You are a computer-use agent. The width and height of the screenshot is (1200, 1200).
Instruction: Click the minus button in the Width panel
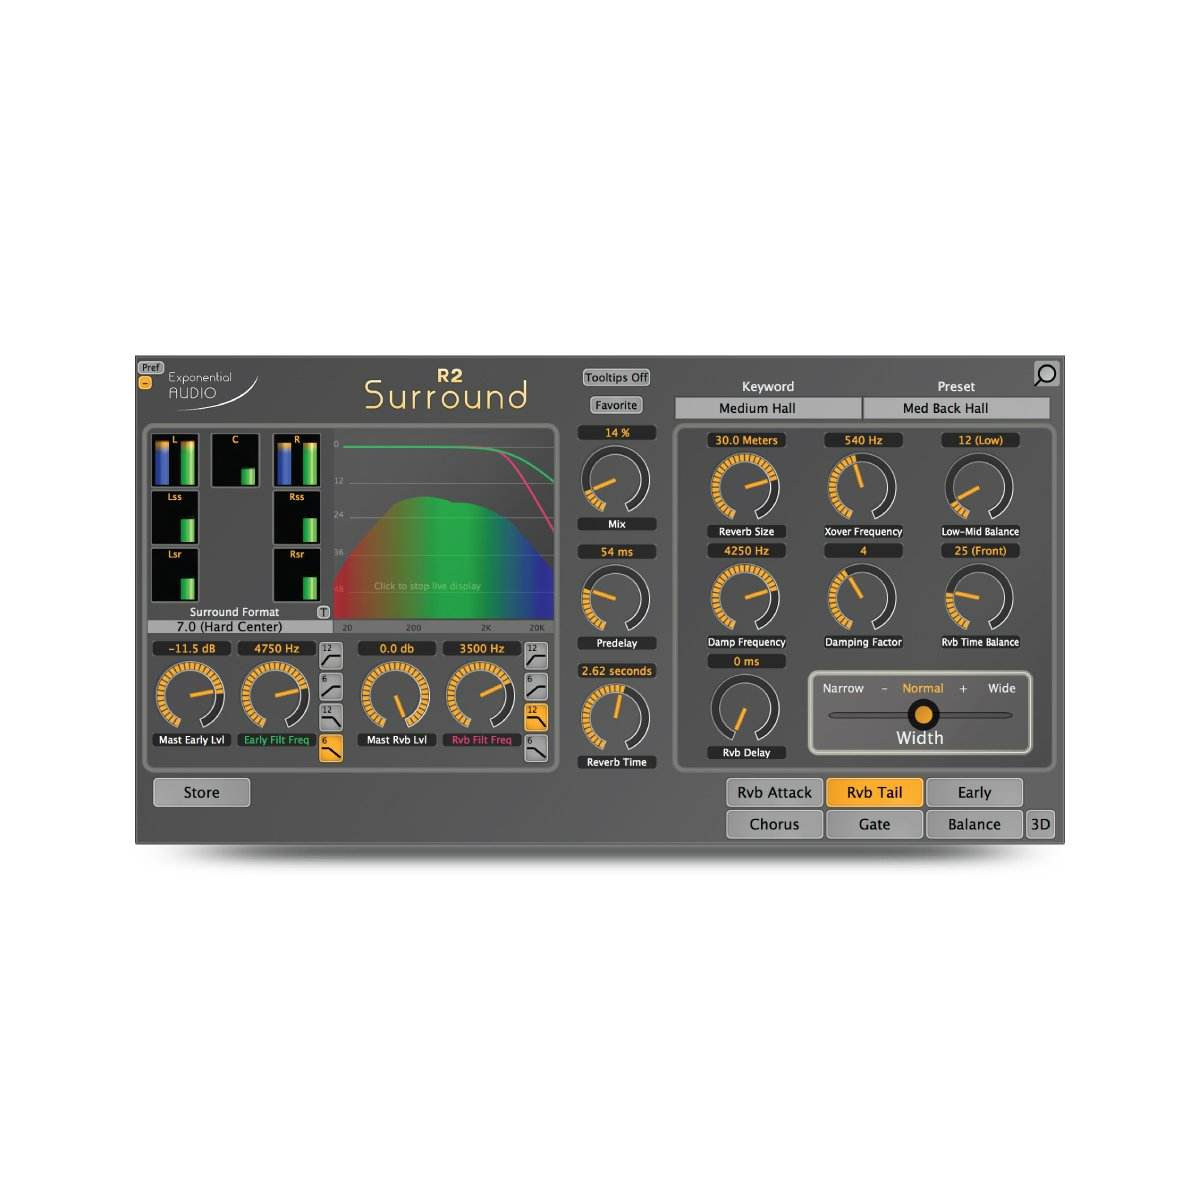pyautogui.click(x=884, y=689)
